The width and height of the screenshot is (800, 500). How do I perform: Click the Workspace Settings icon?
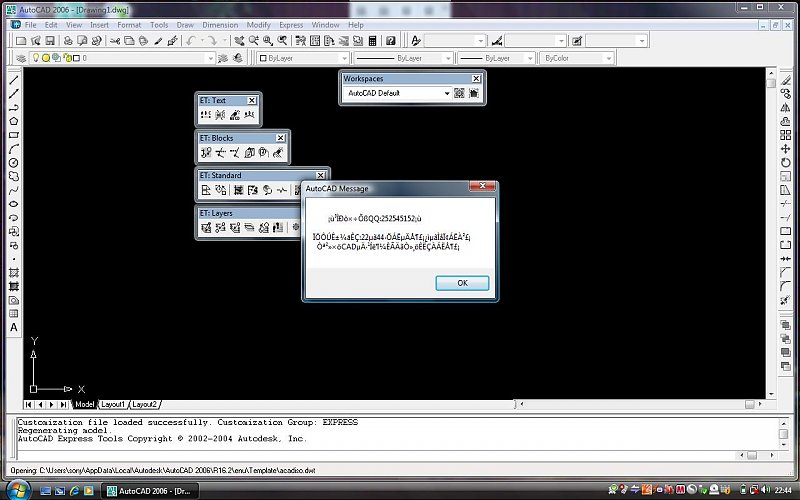click(459, 93)
